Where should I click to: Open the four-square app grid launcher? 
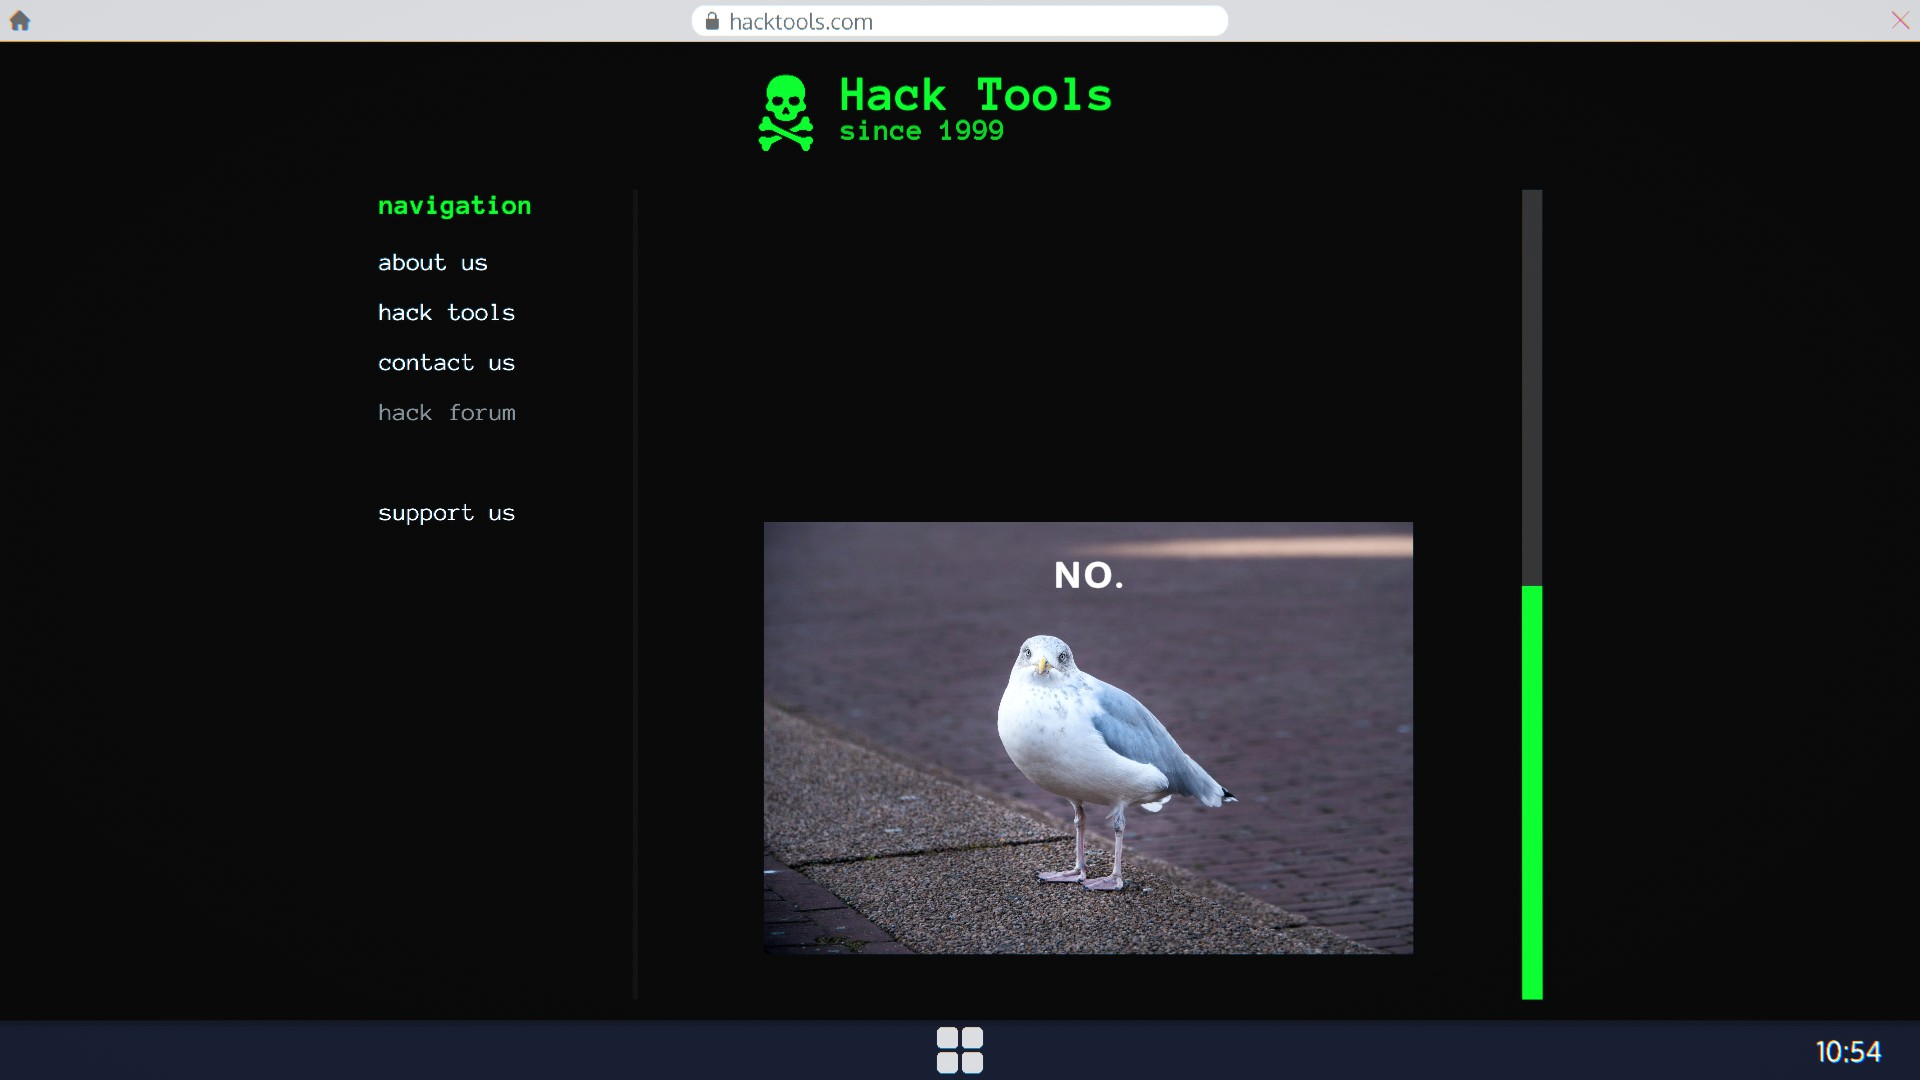pyautogui.click(x=959, y=1050)
